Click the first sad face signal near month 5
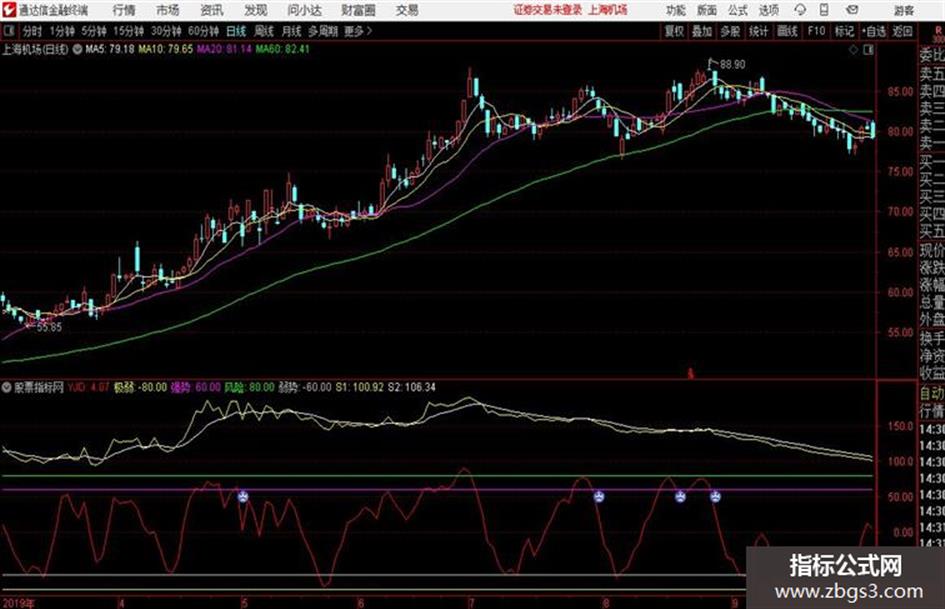Viewport: 945px width, 609px height. click(242, 497)
